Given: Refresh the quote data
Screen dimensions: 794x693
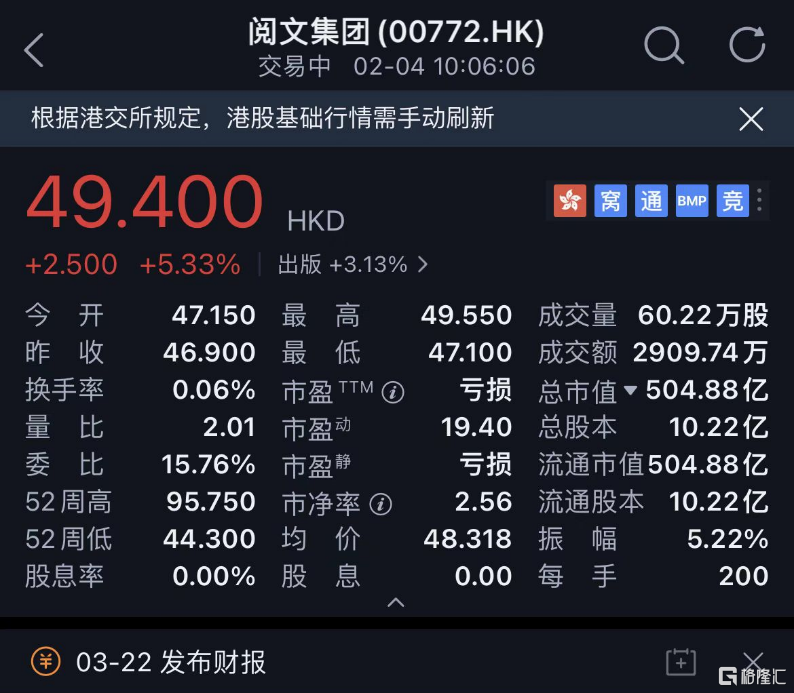Looking at the screenshot, I should coord(746,46).
